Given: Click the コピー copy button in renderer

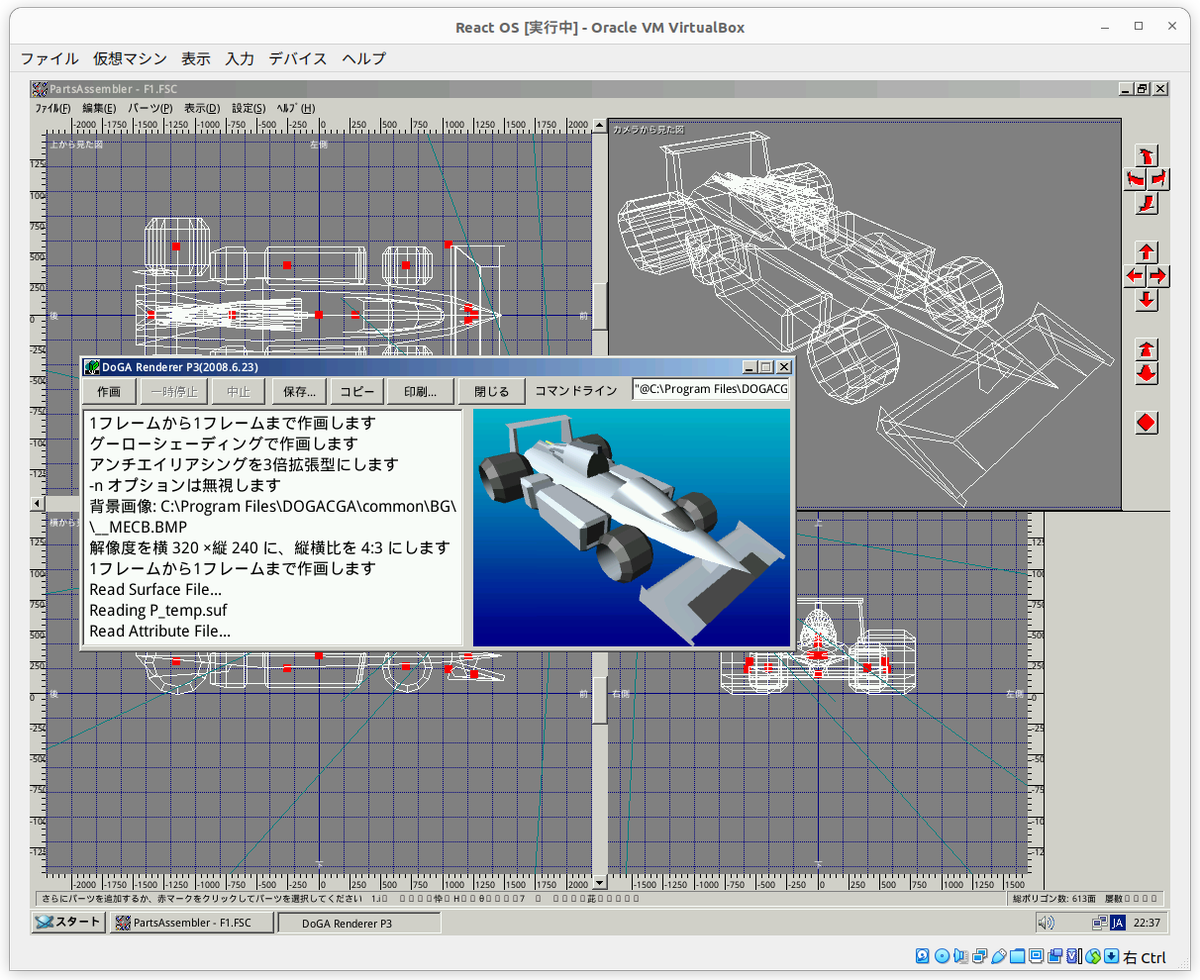Looking at the screenshot, I should [x=355, y=391].
